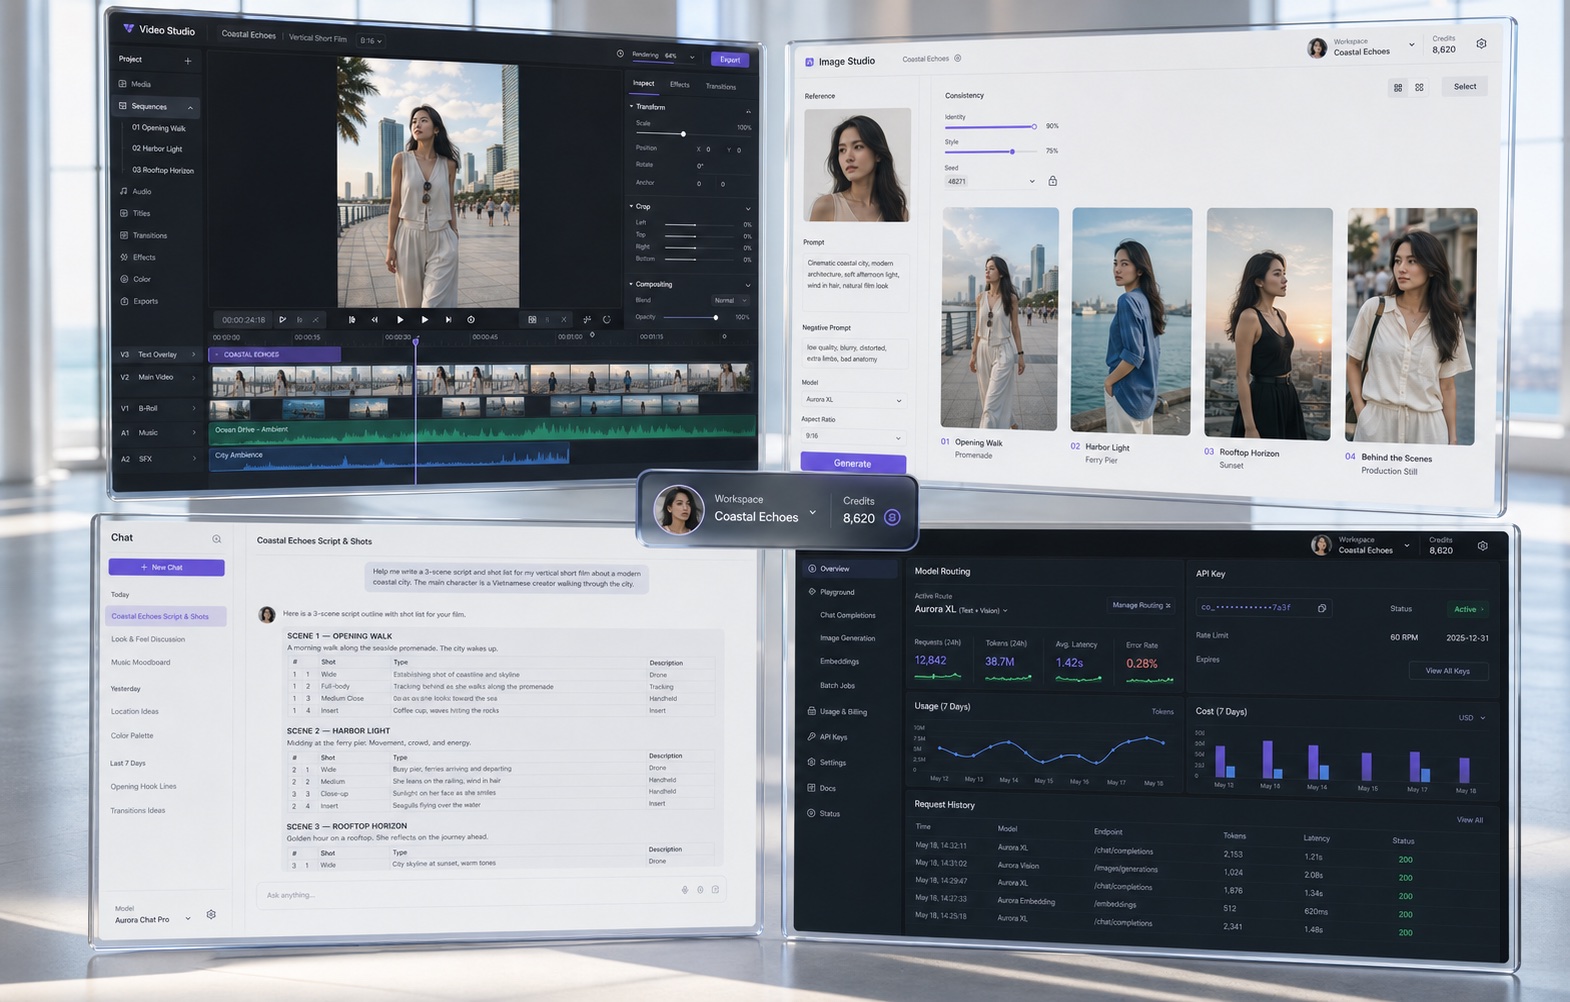Click the Identity consistency slider
The width and height of the screenshot is (1570, 1002).
tap(990, 127)
